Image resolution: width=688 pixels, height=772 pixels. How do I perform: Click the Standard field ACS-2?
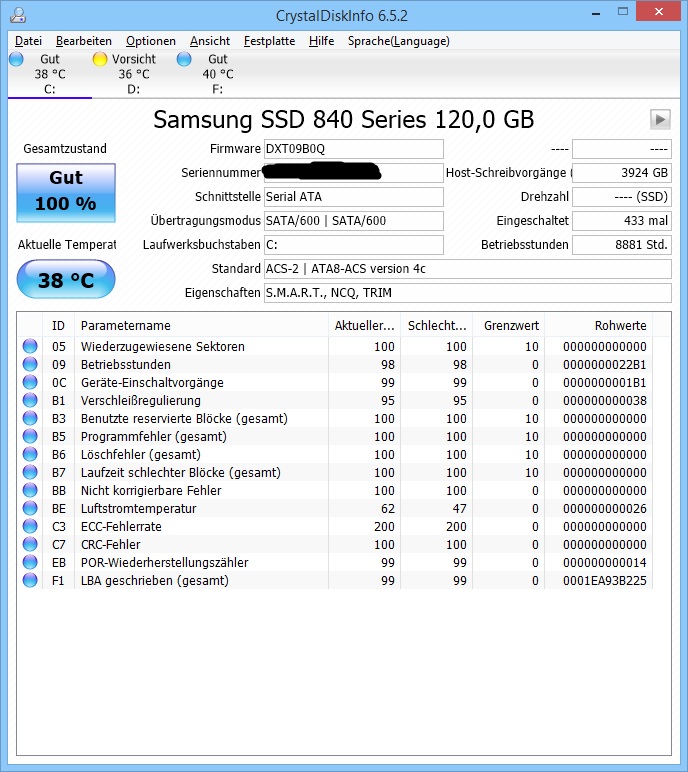[x=468, y=269]
